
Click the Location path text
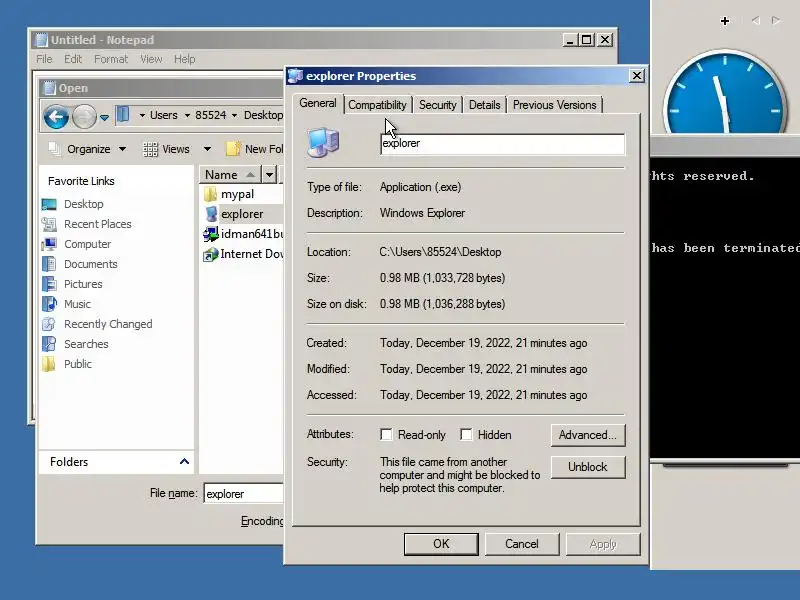click(x=440, y=252)
